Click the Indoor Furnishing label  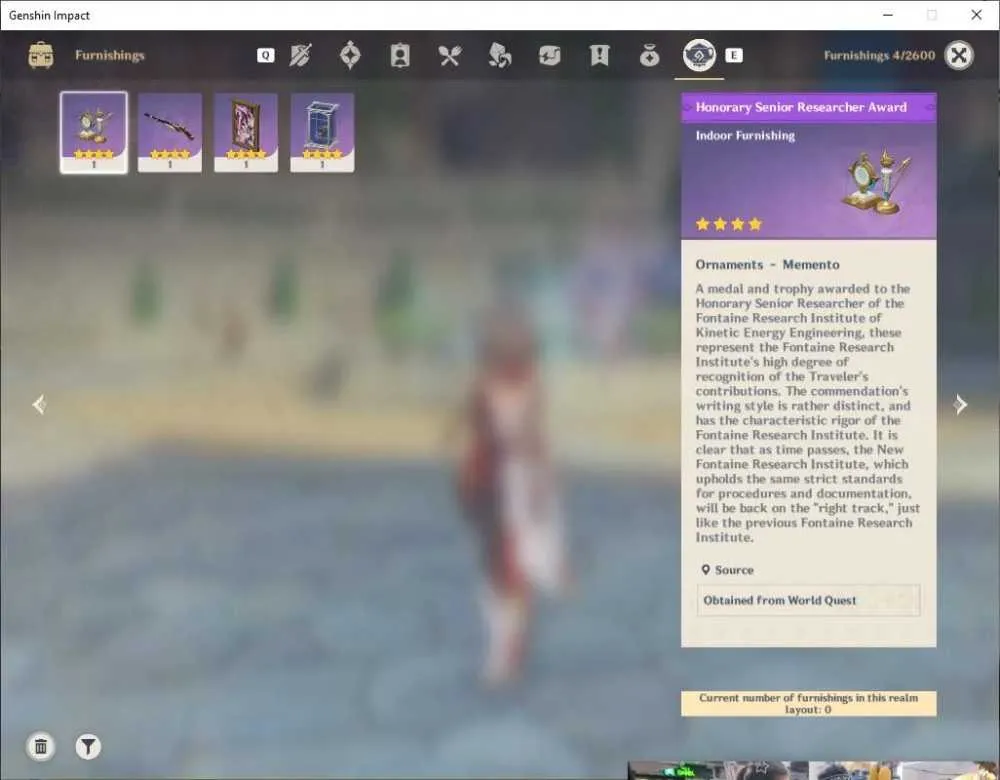[x=745, y=135]
